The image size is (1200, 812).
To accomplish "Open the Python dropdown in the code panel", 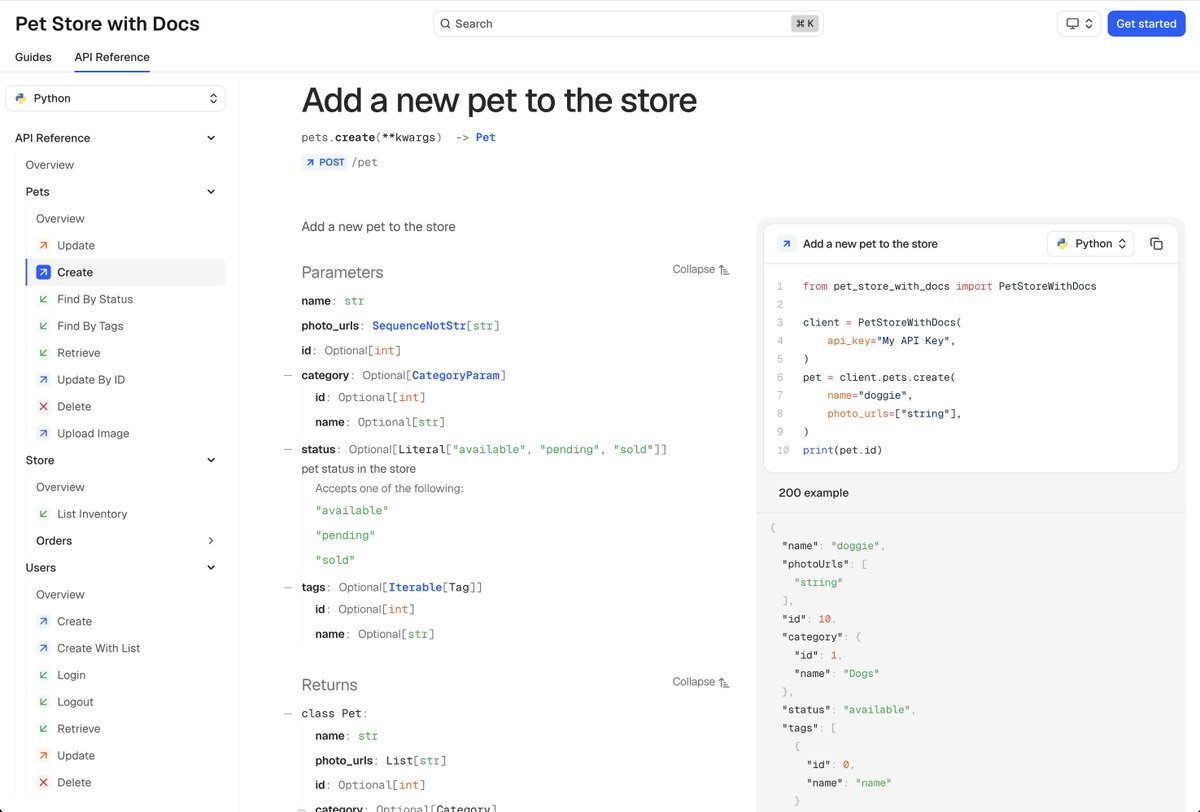I will pyautogui.click(x=1090, y=243).
